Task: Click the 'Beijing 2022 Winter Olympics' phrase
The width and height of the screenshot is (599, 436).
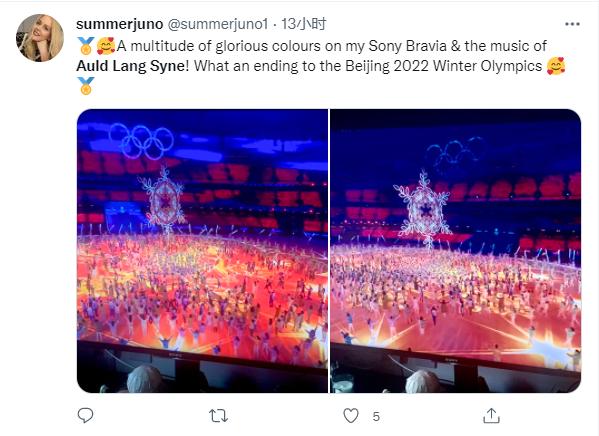Action: pyautogui.click(x=444, y=66)
